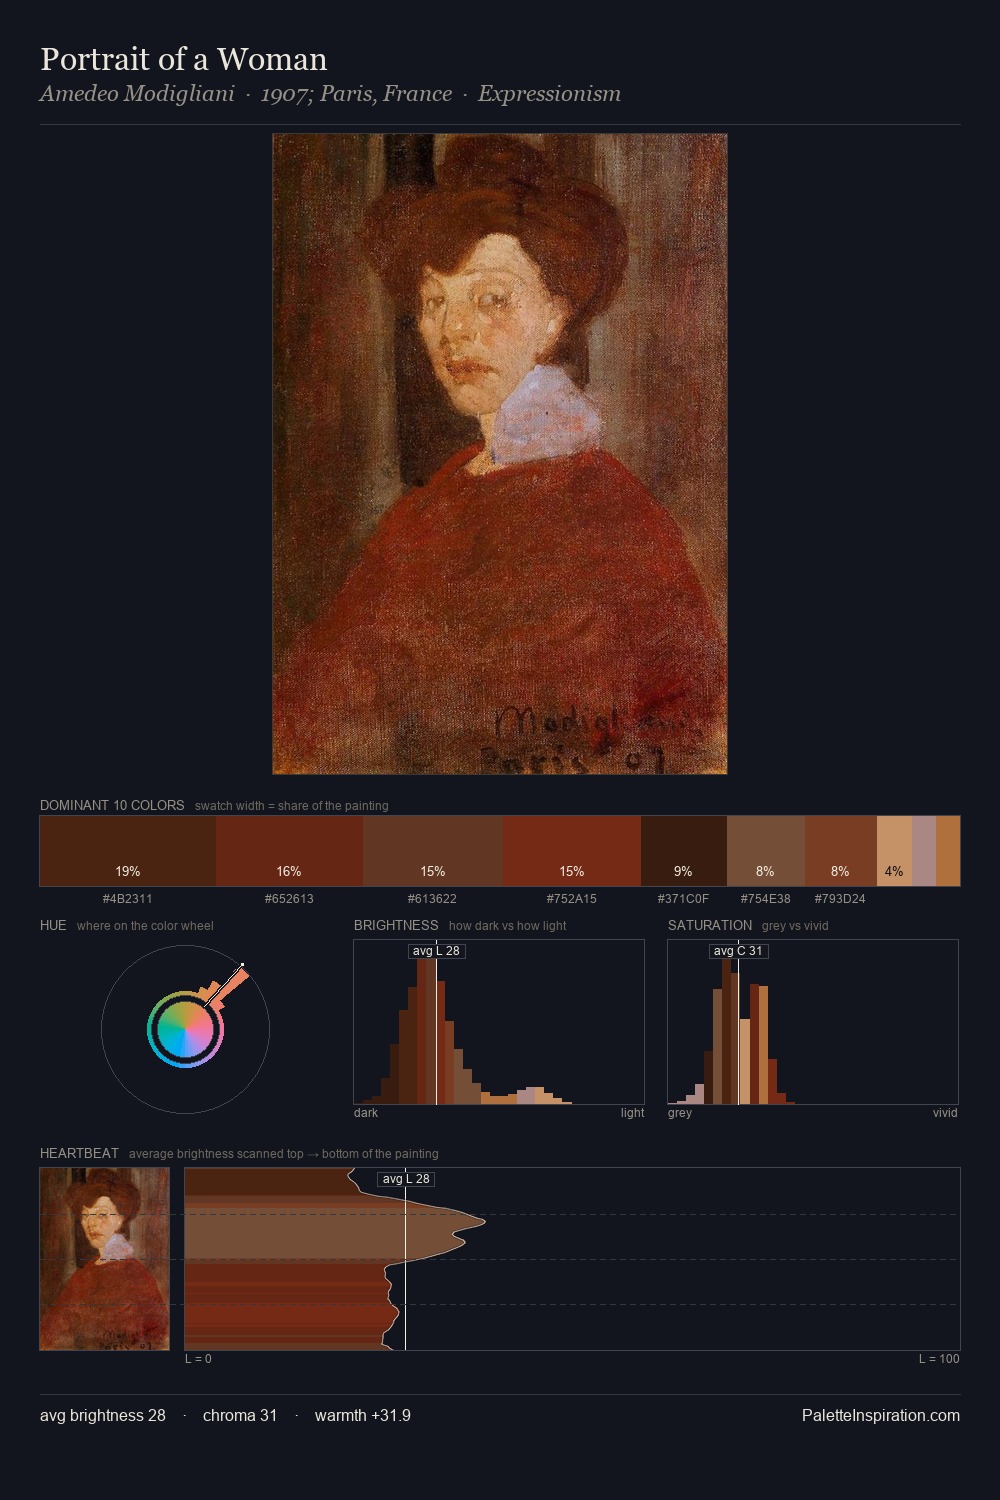Click the title Portrait of a Woman
This screenshot has height=1500, width=1000.
point(184,59)
